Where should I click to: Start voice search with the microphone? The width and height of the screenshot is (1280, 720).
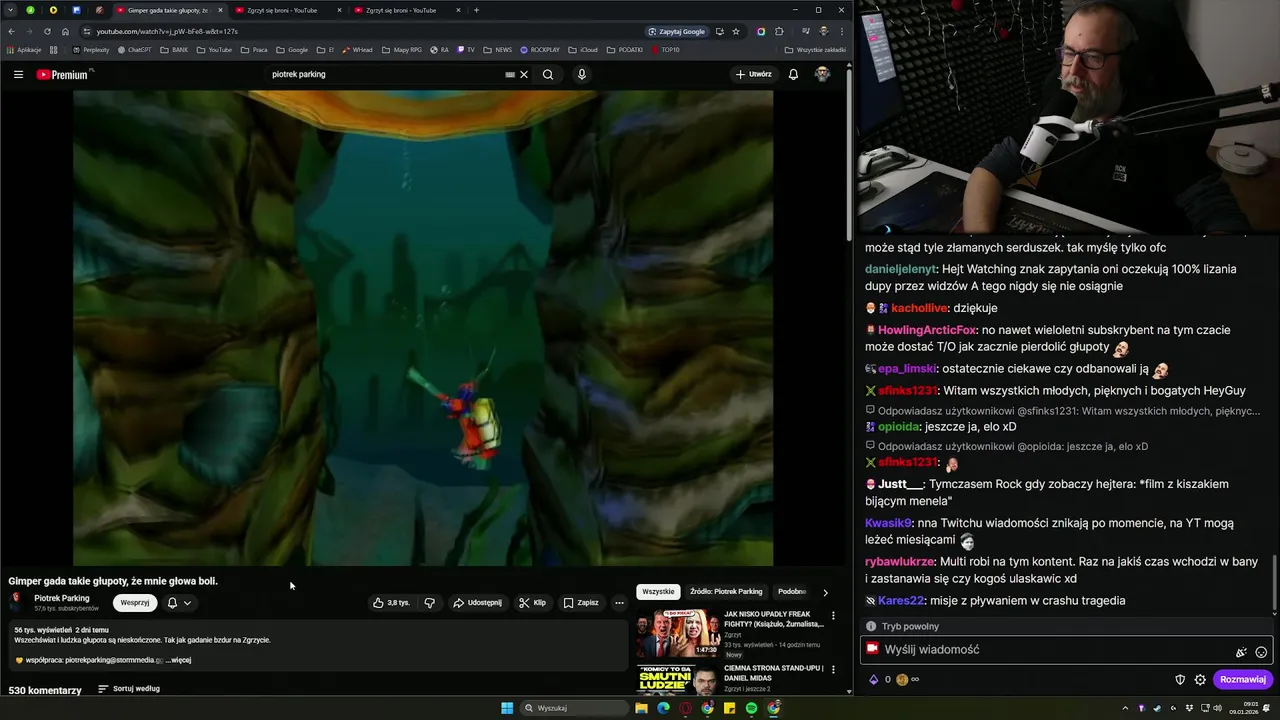(x=581, y=74)
